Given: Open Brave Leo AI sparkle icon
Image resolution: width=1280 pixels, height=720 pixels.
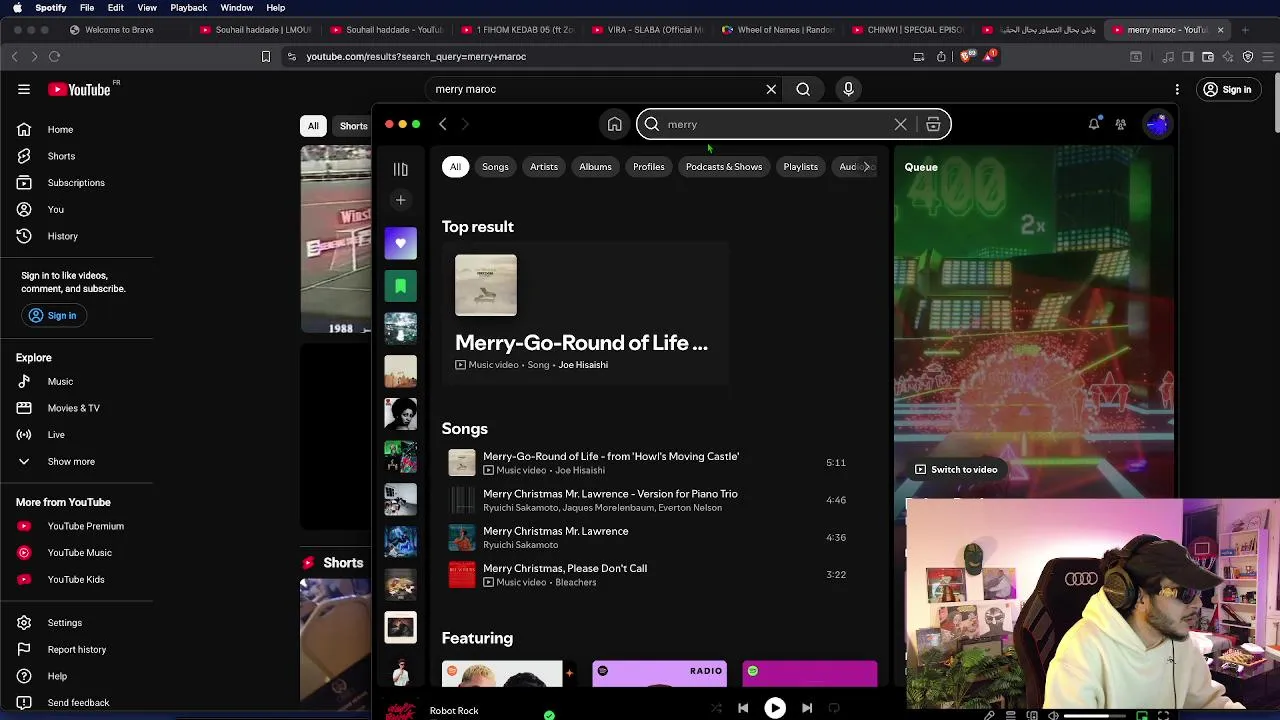Looking at the screenshot, I should 1228,56.
